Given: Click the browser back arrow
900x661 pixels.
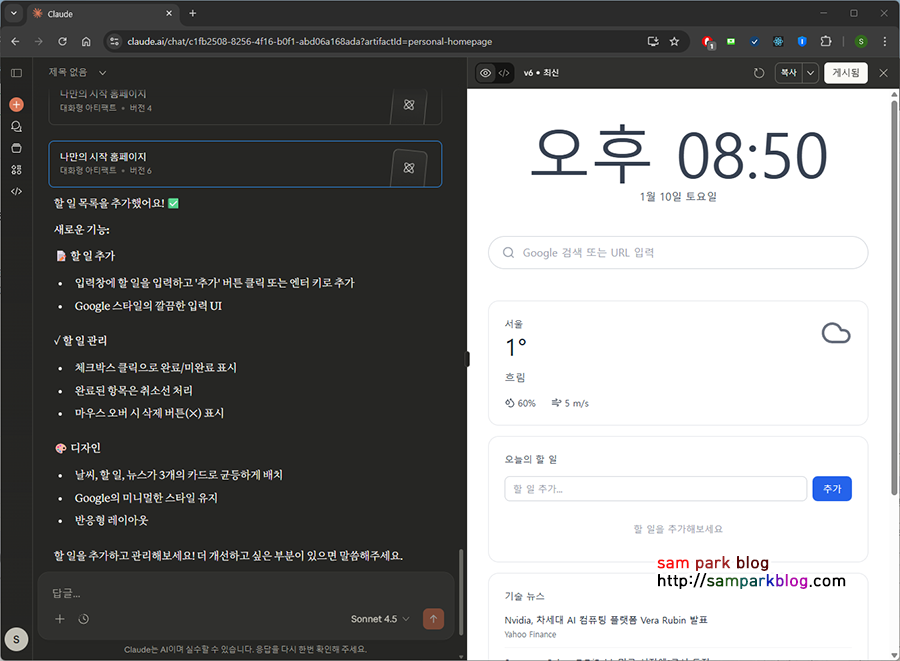Looking at the screenshot, I should click(x=15, y=41).
